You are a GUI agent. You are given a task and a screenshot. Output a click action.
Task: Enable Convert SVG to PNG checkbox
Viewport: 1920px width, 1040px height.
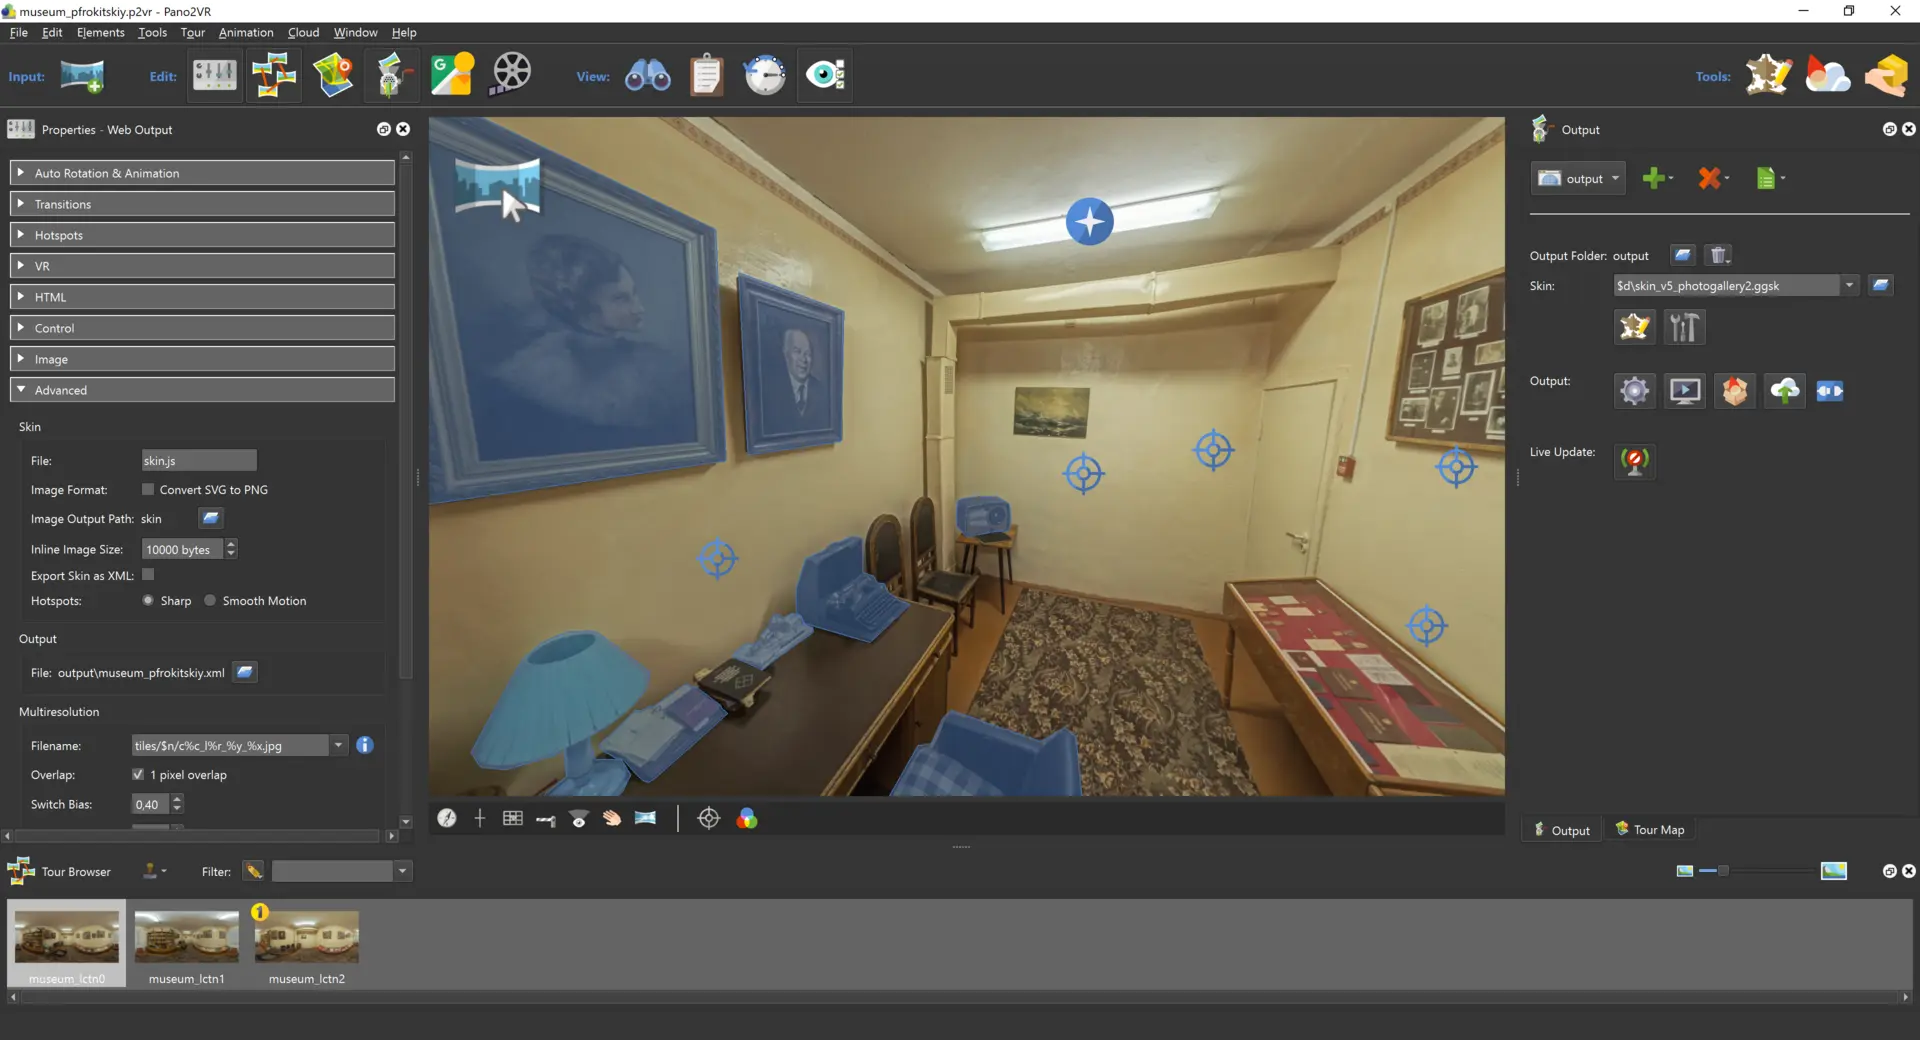148,490
